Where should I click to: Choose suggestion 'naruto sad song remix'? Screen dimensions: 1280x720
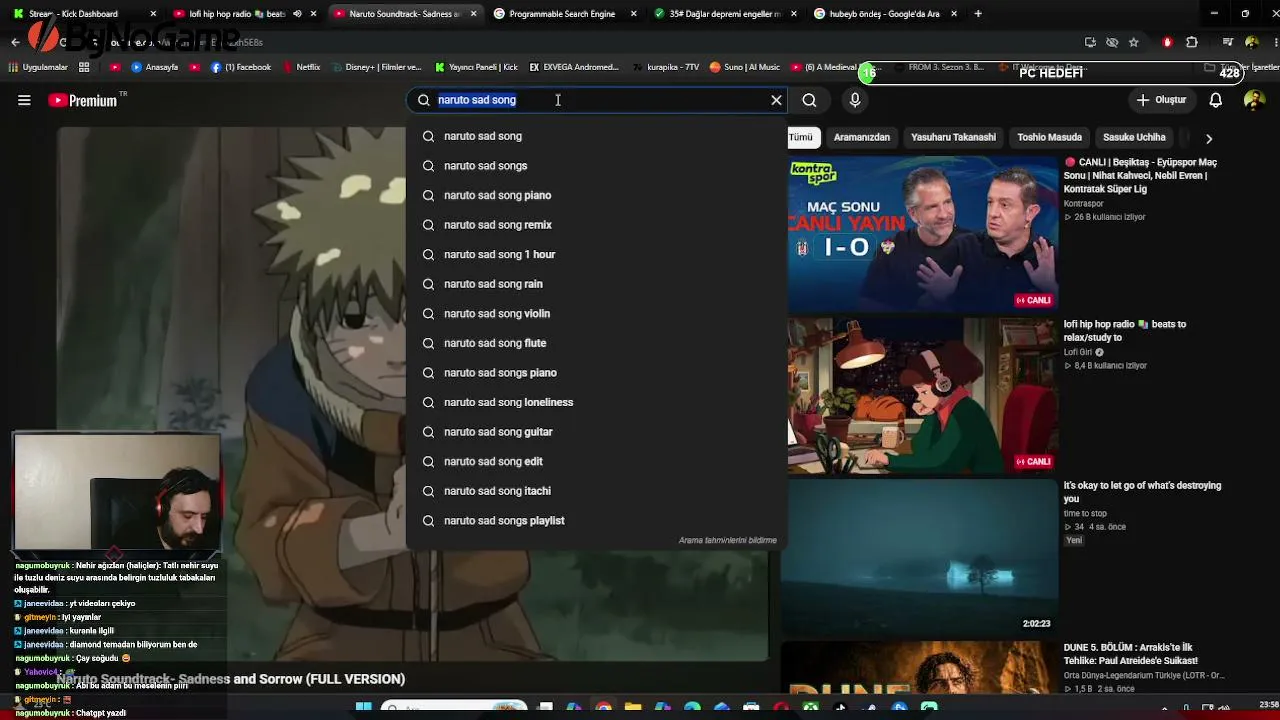tap(596, 225)
